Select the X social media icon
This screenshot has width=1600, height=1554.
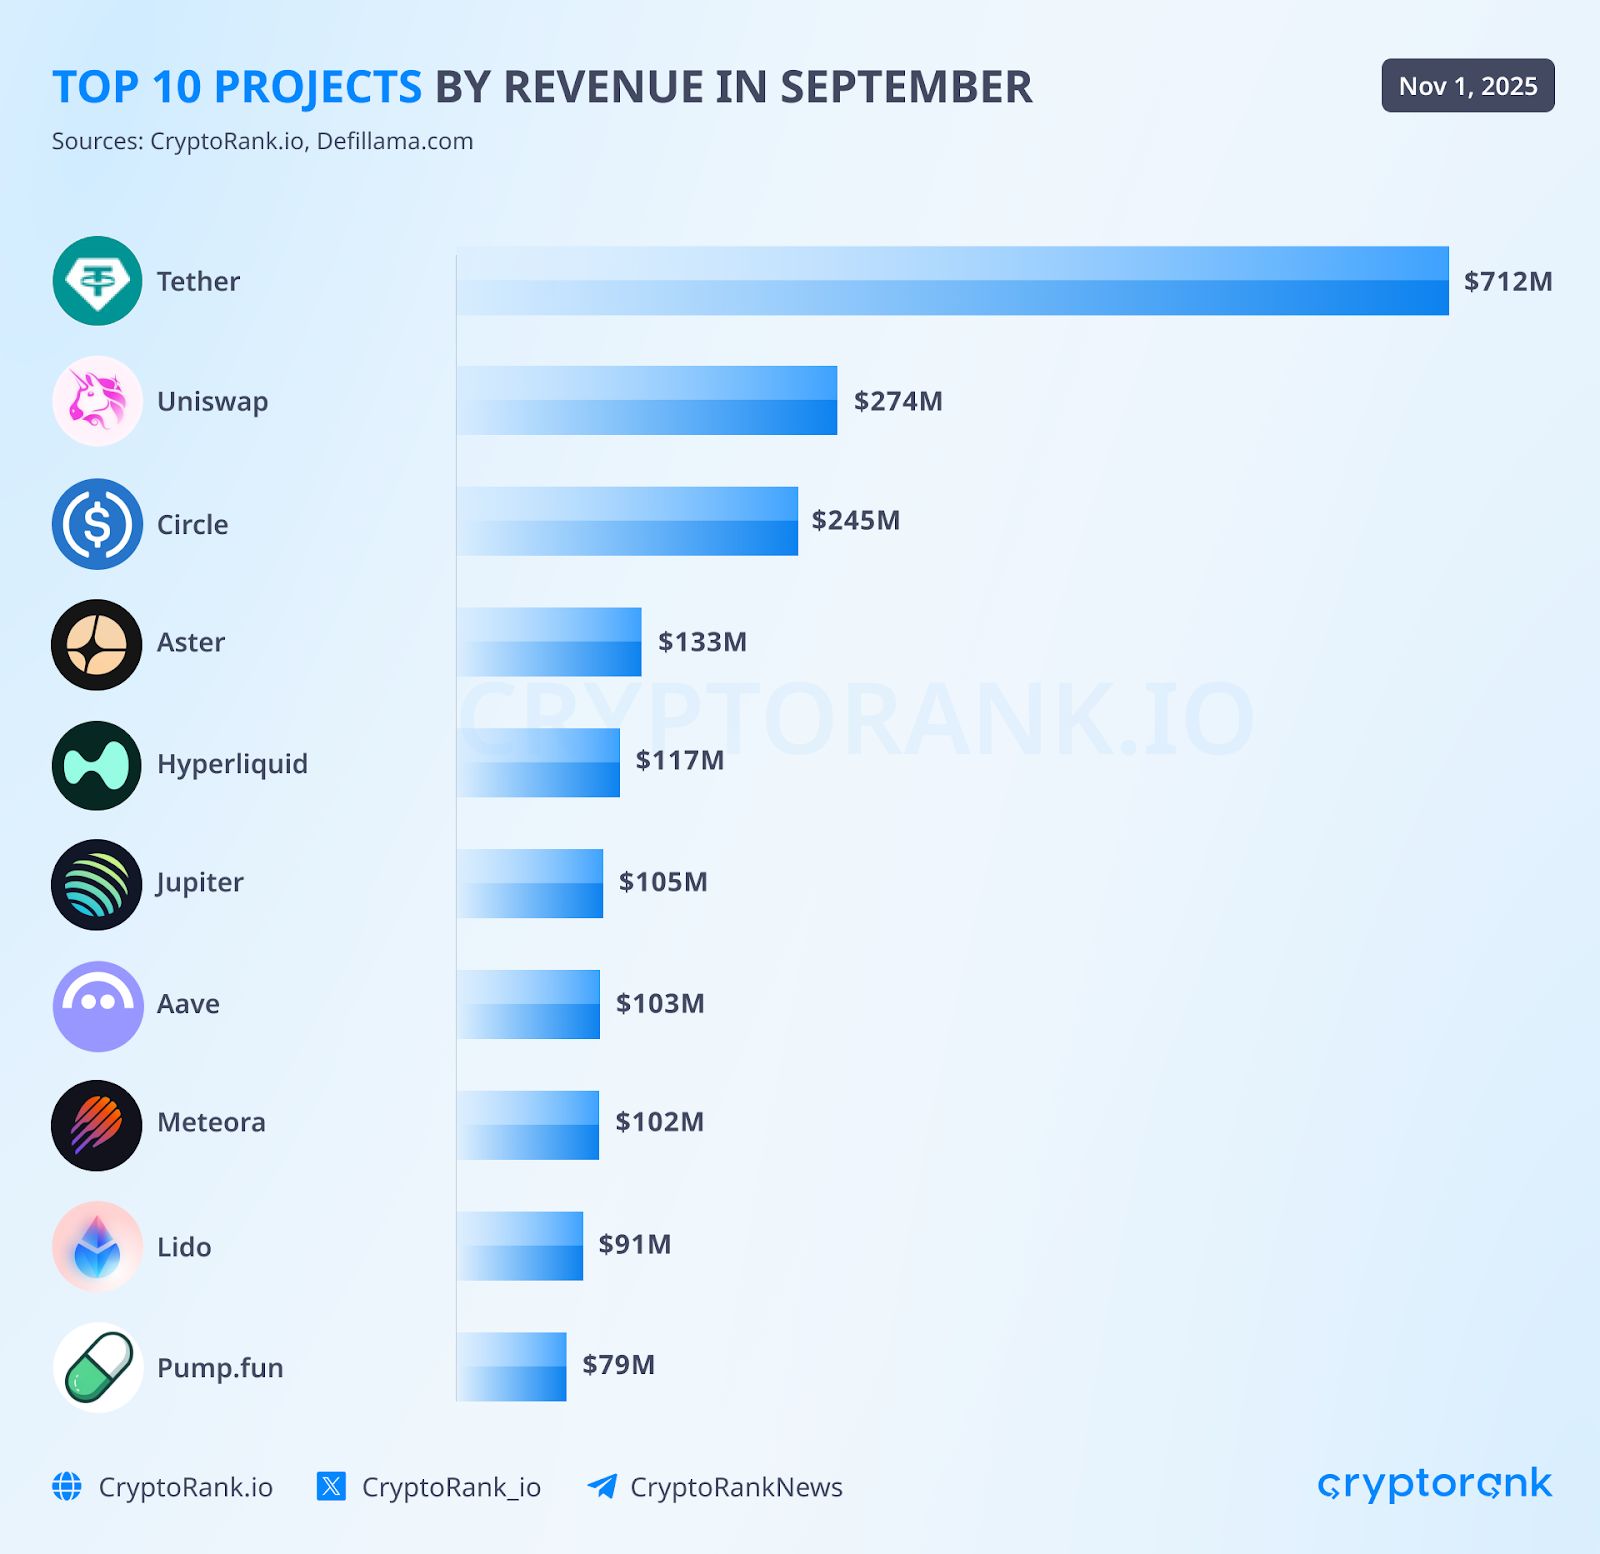click(x=330, y=1488)
